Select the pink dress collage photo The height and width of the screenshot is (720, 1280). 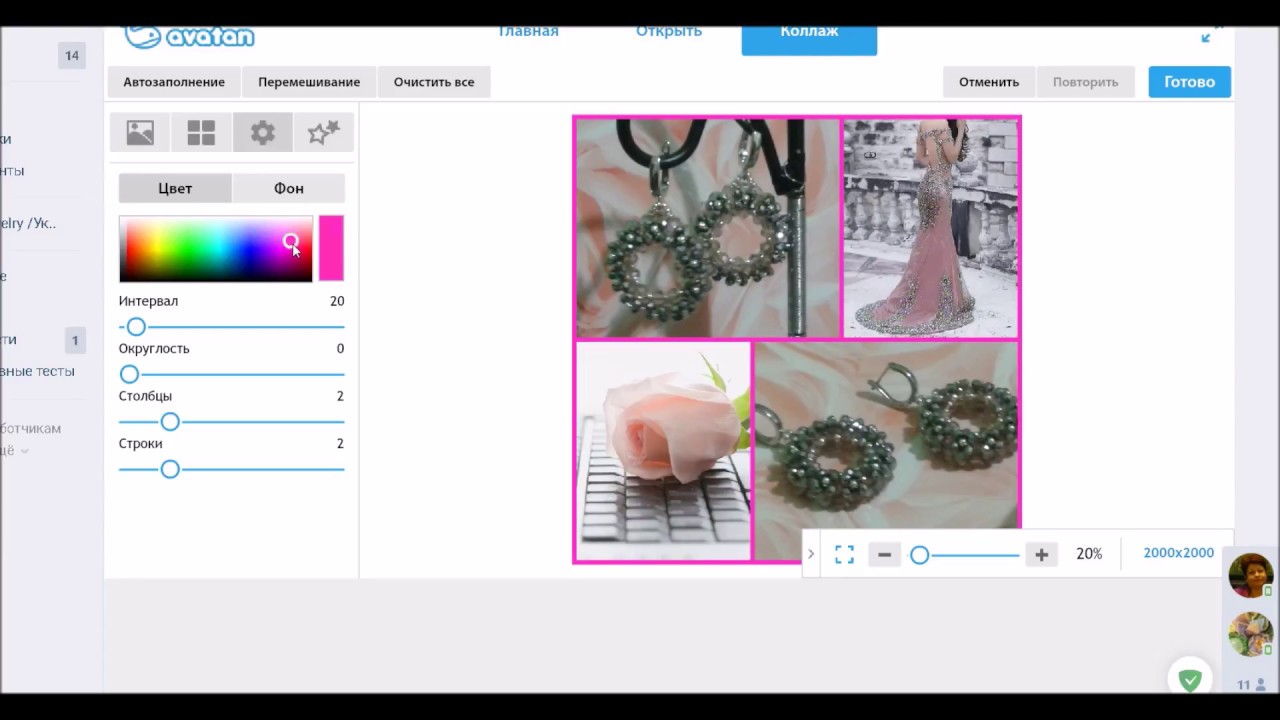930,228
